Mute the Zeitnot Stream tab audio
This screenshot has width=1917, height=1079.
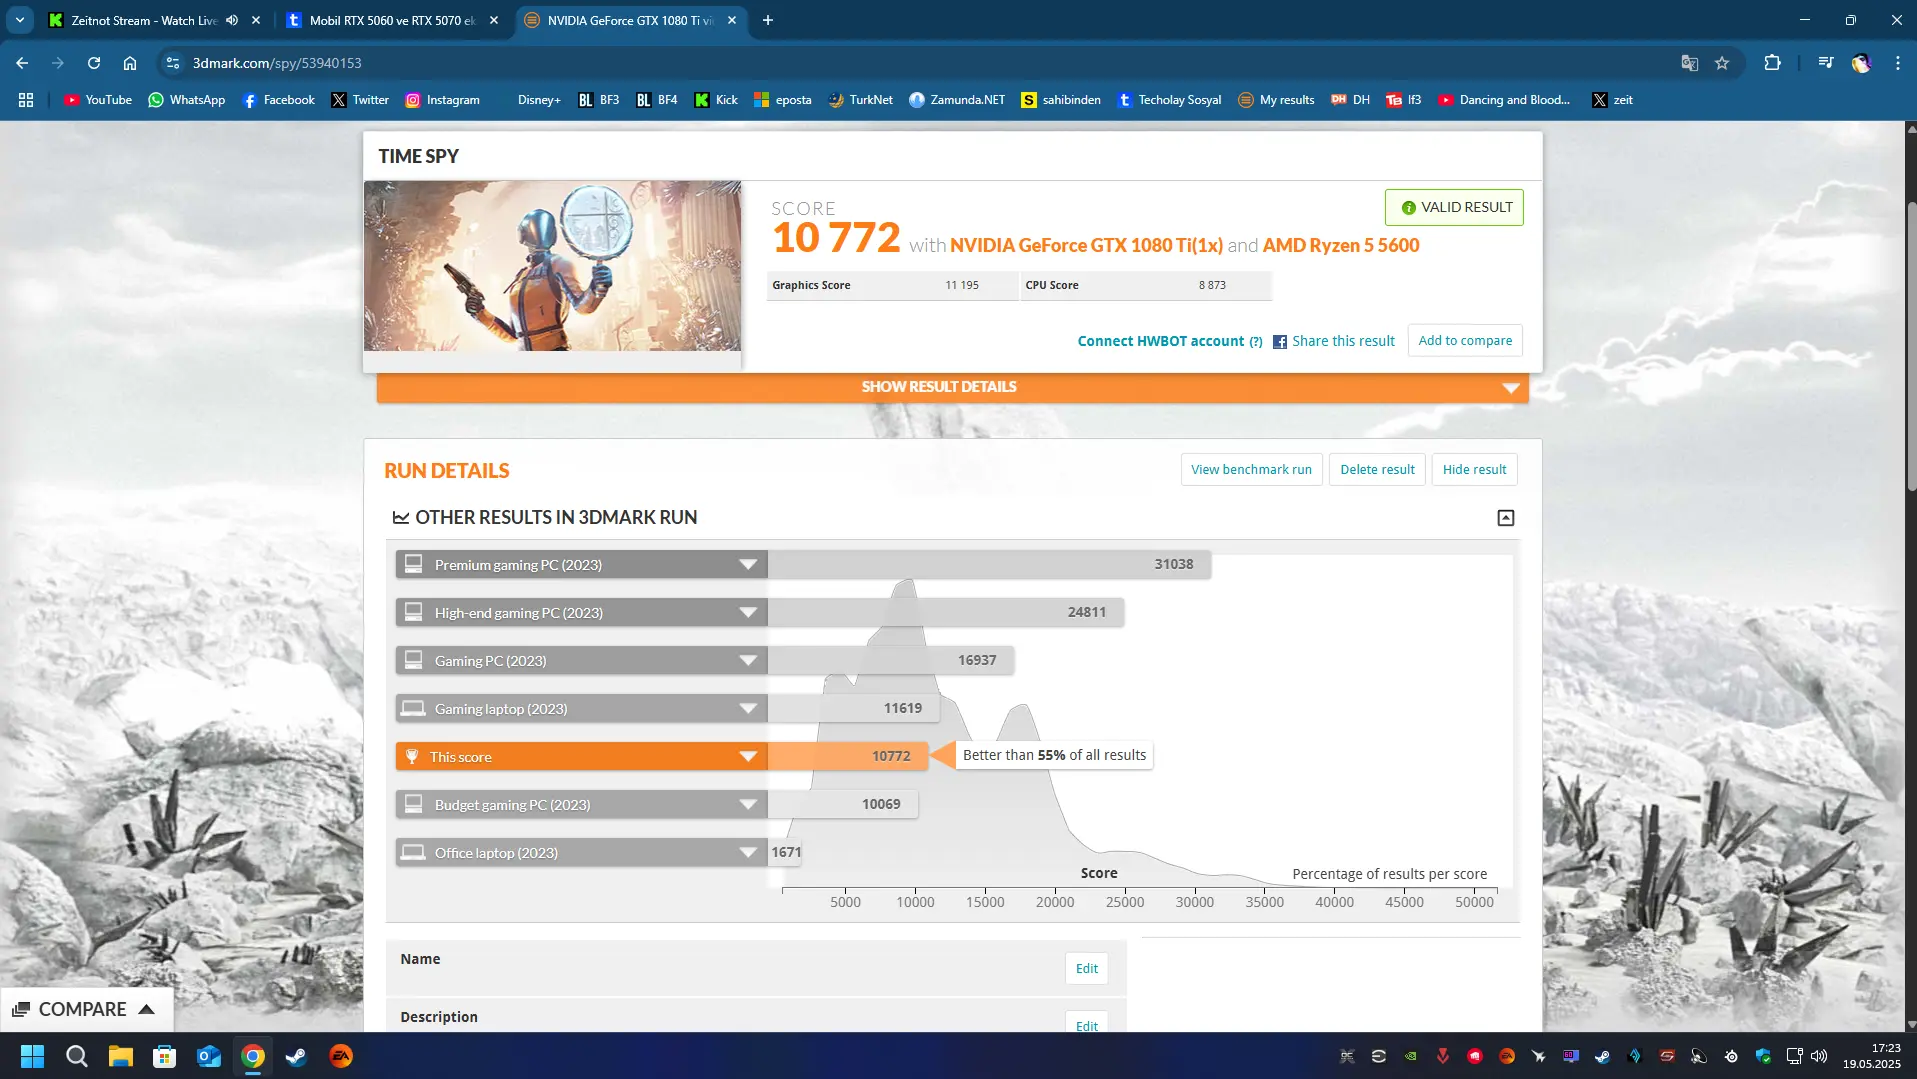pos(232,20)
